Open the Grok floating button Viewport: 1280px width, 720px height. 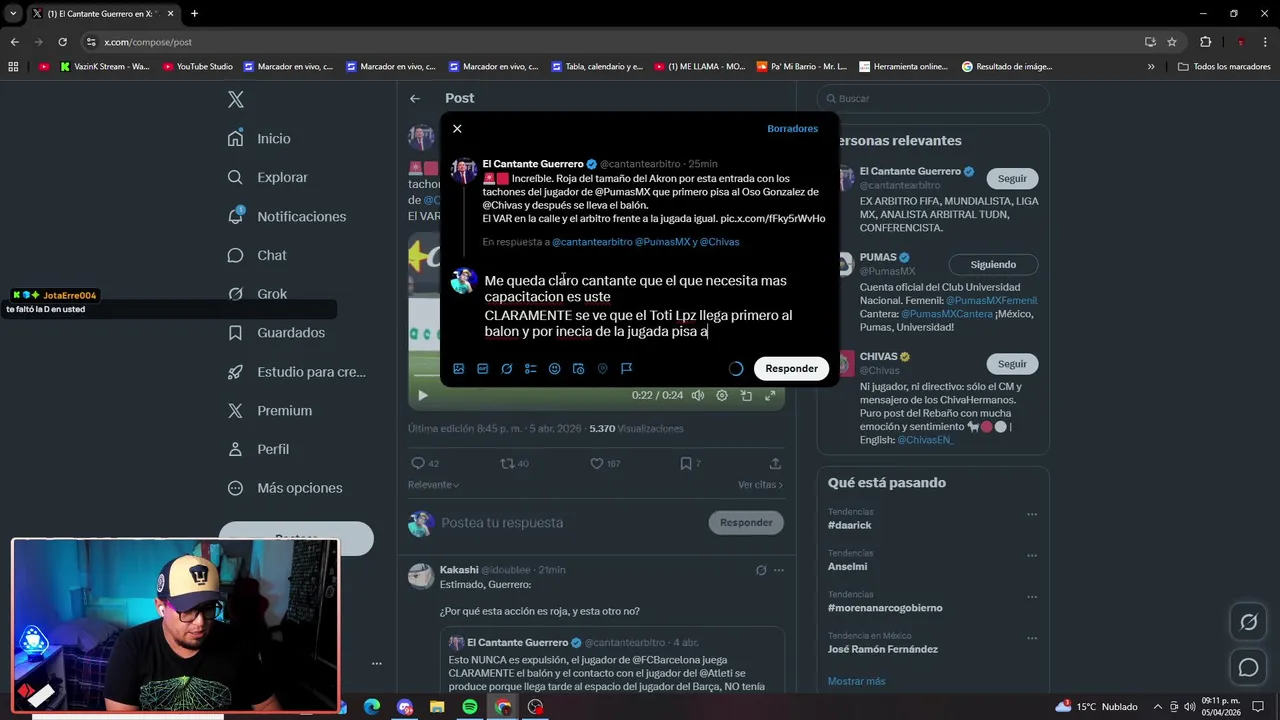[x=1248, y=623]
